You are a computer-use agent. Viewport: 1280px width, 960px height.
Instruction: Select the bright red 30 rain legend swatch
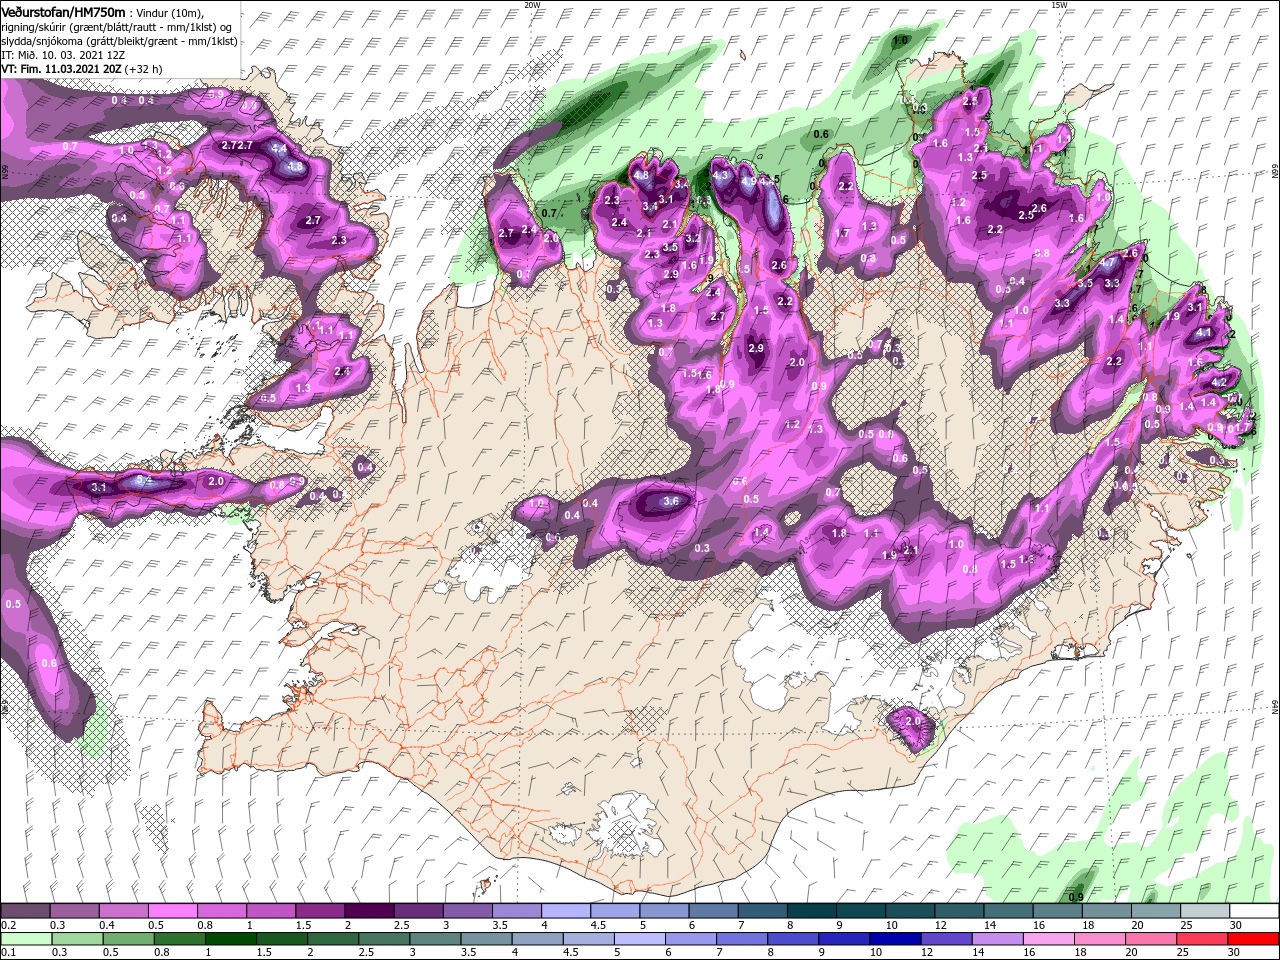point(1254,939)
